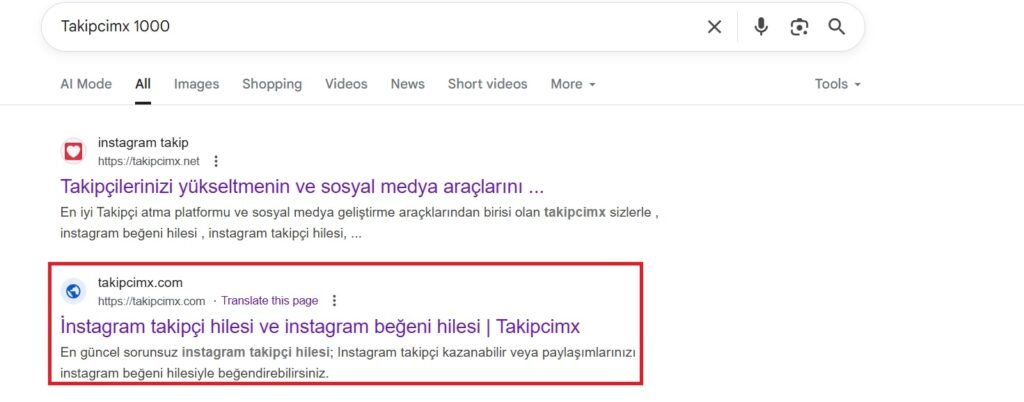The width and height of the screenshot is (1024, 402).
Task: Click the instagram takip site name
Action: 143,143
